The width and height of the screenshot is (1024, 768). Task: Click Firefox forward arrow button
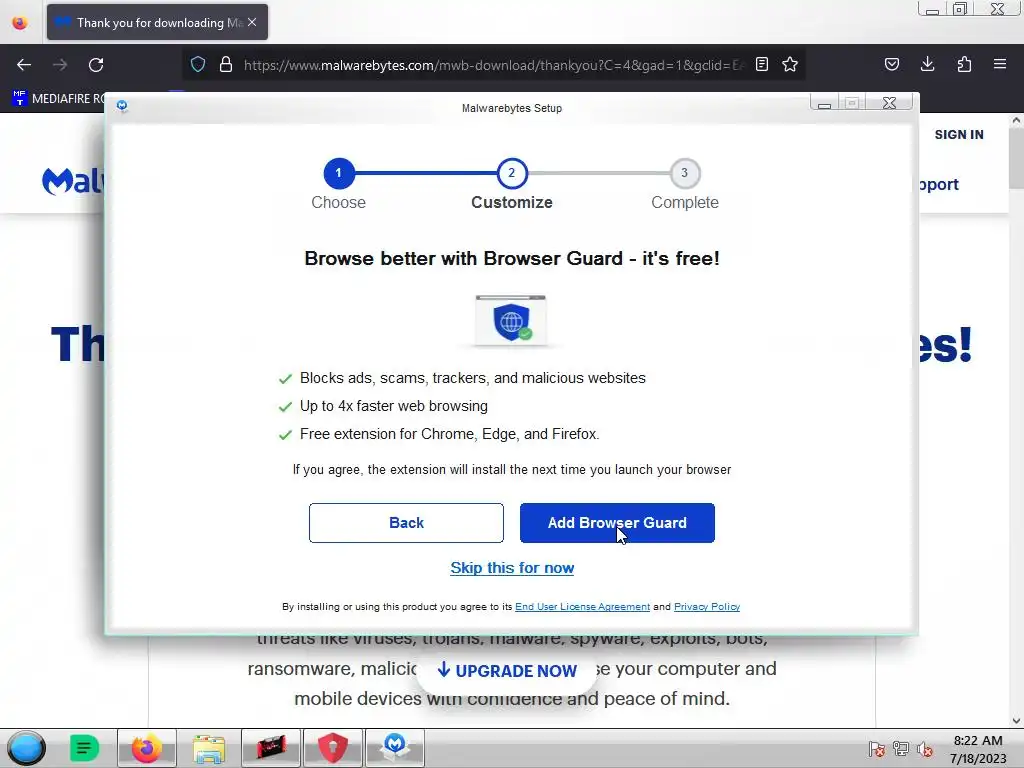point(60,65)
